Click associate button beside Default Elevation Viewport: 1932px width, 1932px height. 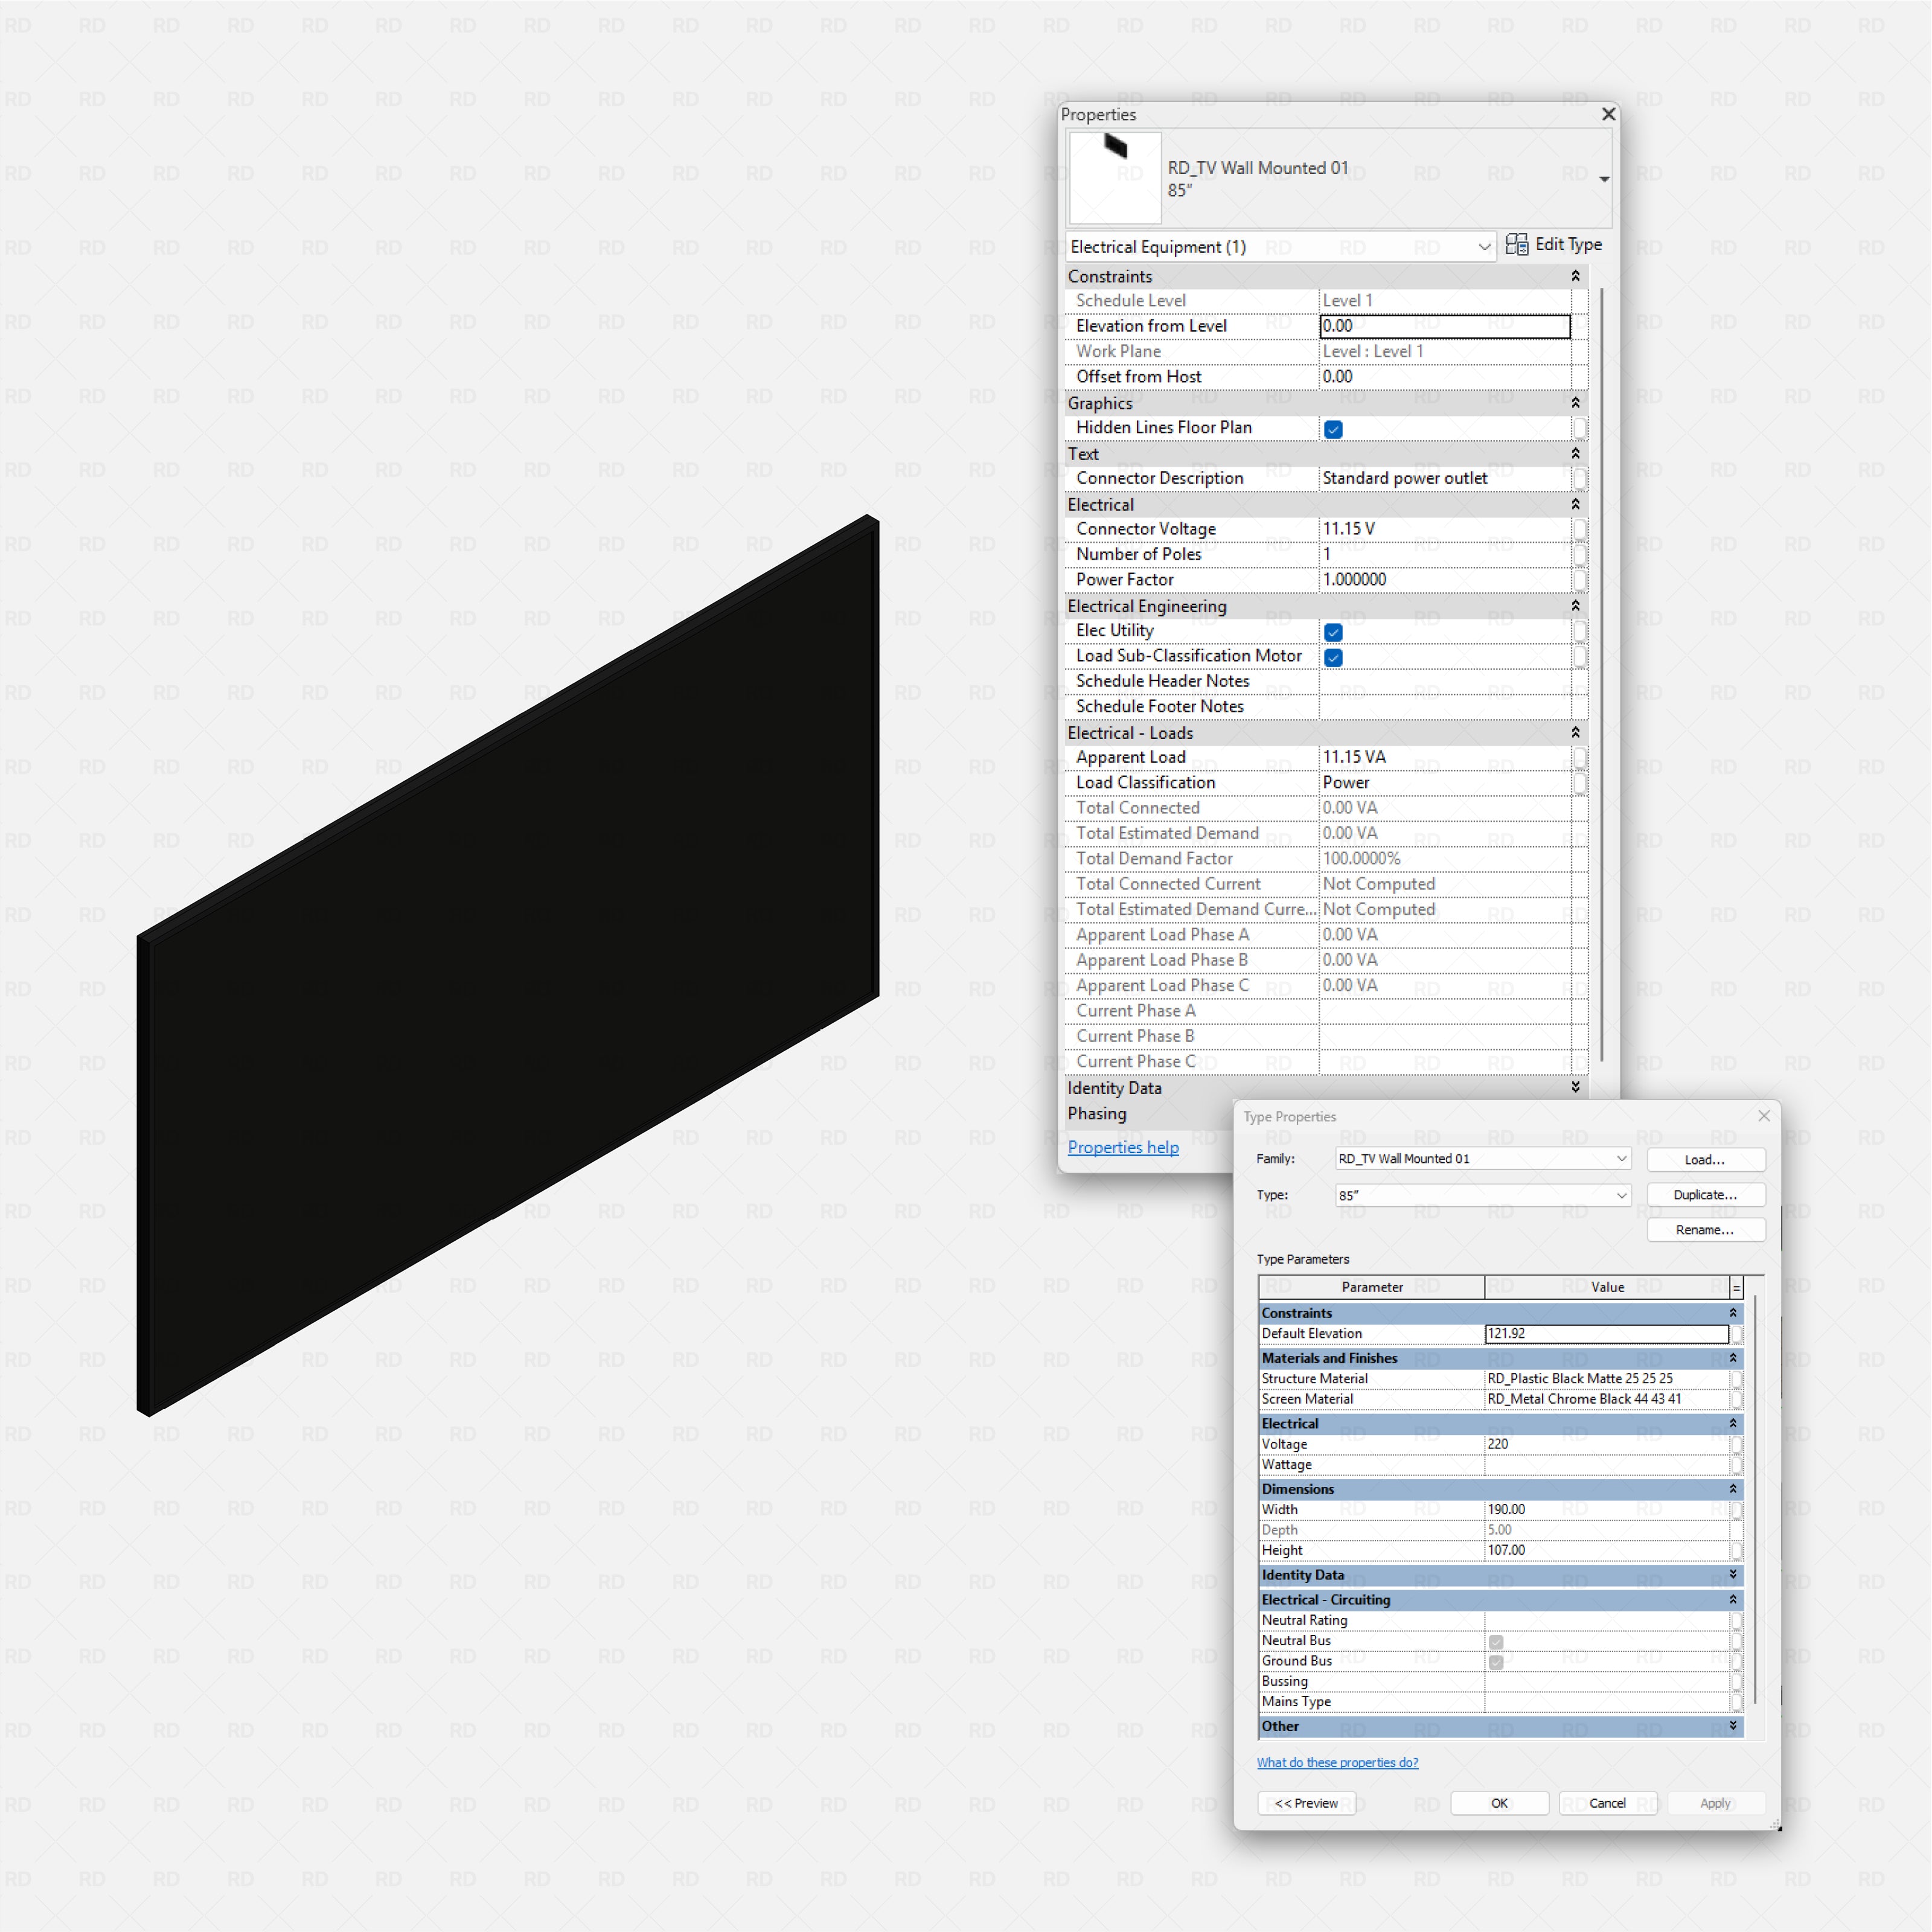(x=1737, y=1334)
